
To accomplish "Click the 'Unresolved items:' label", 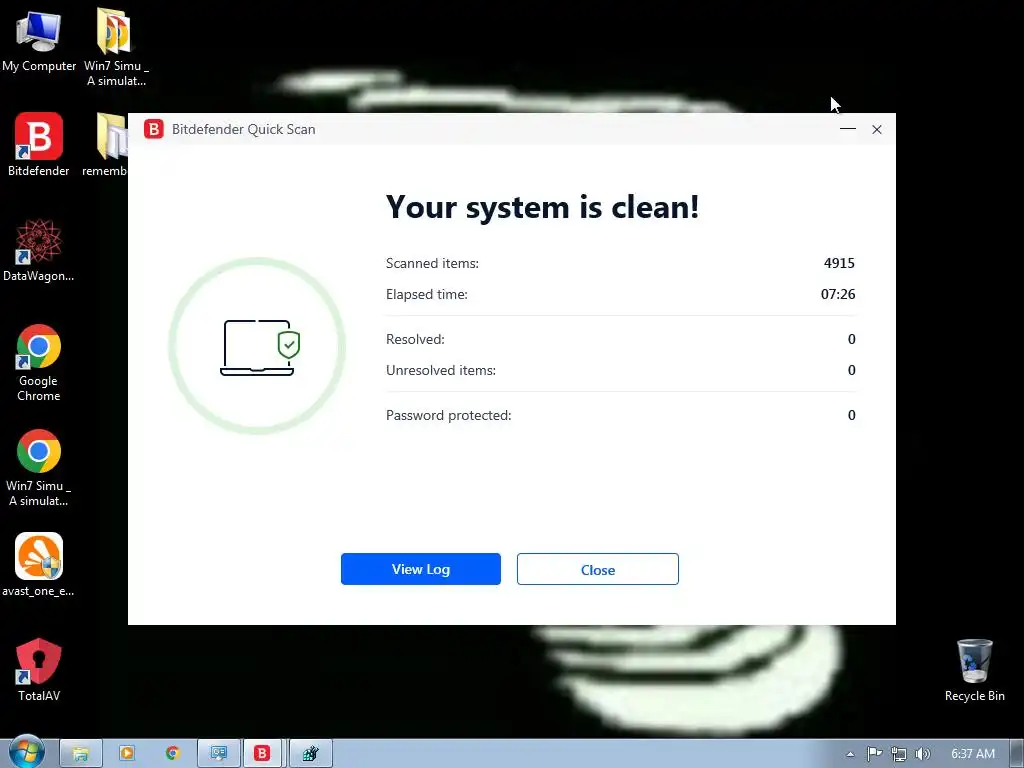I will coord(441,370).
